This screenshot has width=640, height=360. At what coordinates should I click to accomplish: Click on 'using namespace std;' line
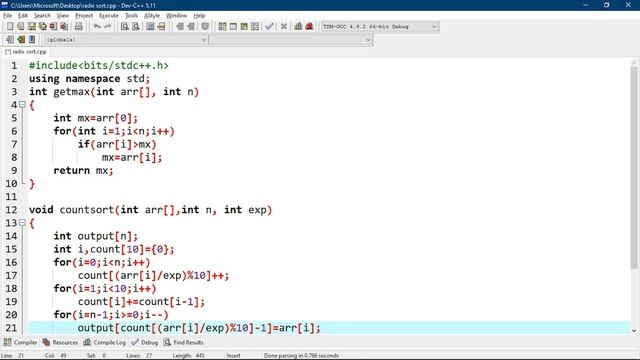click(x=89, y=78)
